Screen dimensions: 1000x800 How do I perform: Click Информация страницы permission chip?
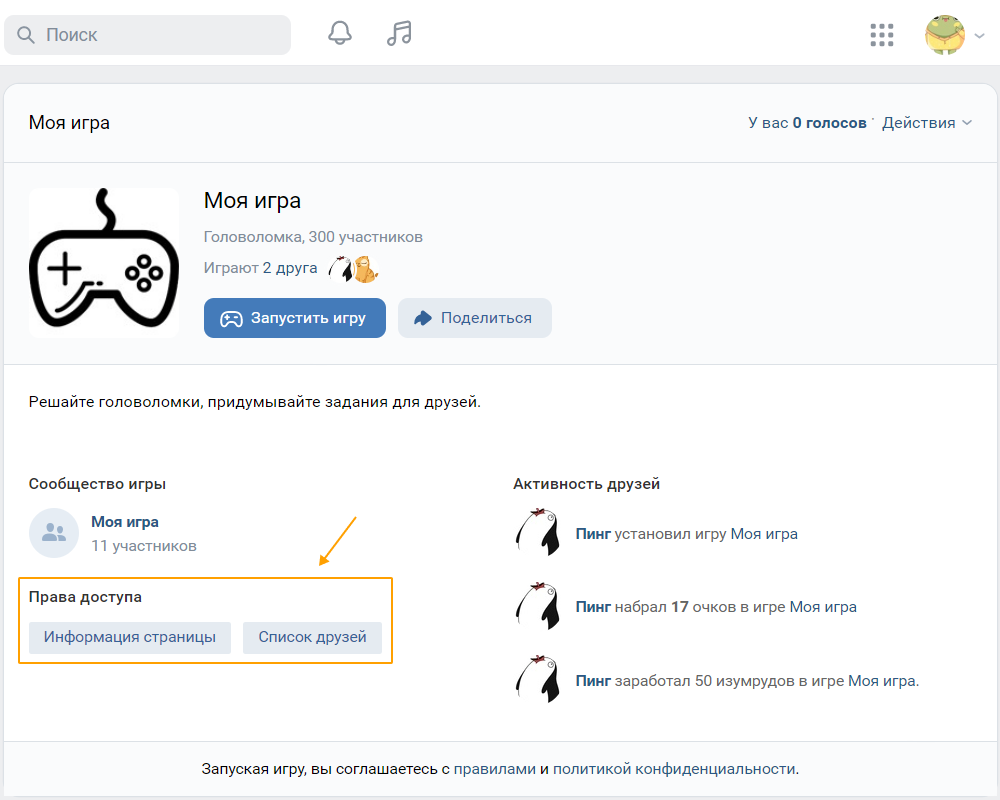[x=129, y=637]
